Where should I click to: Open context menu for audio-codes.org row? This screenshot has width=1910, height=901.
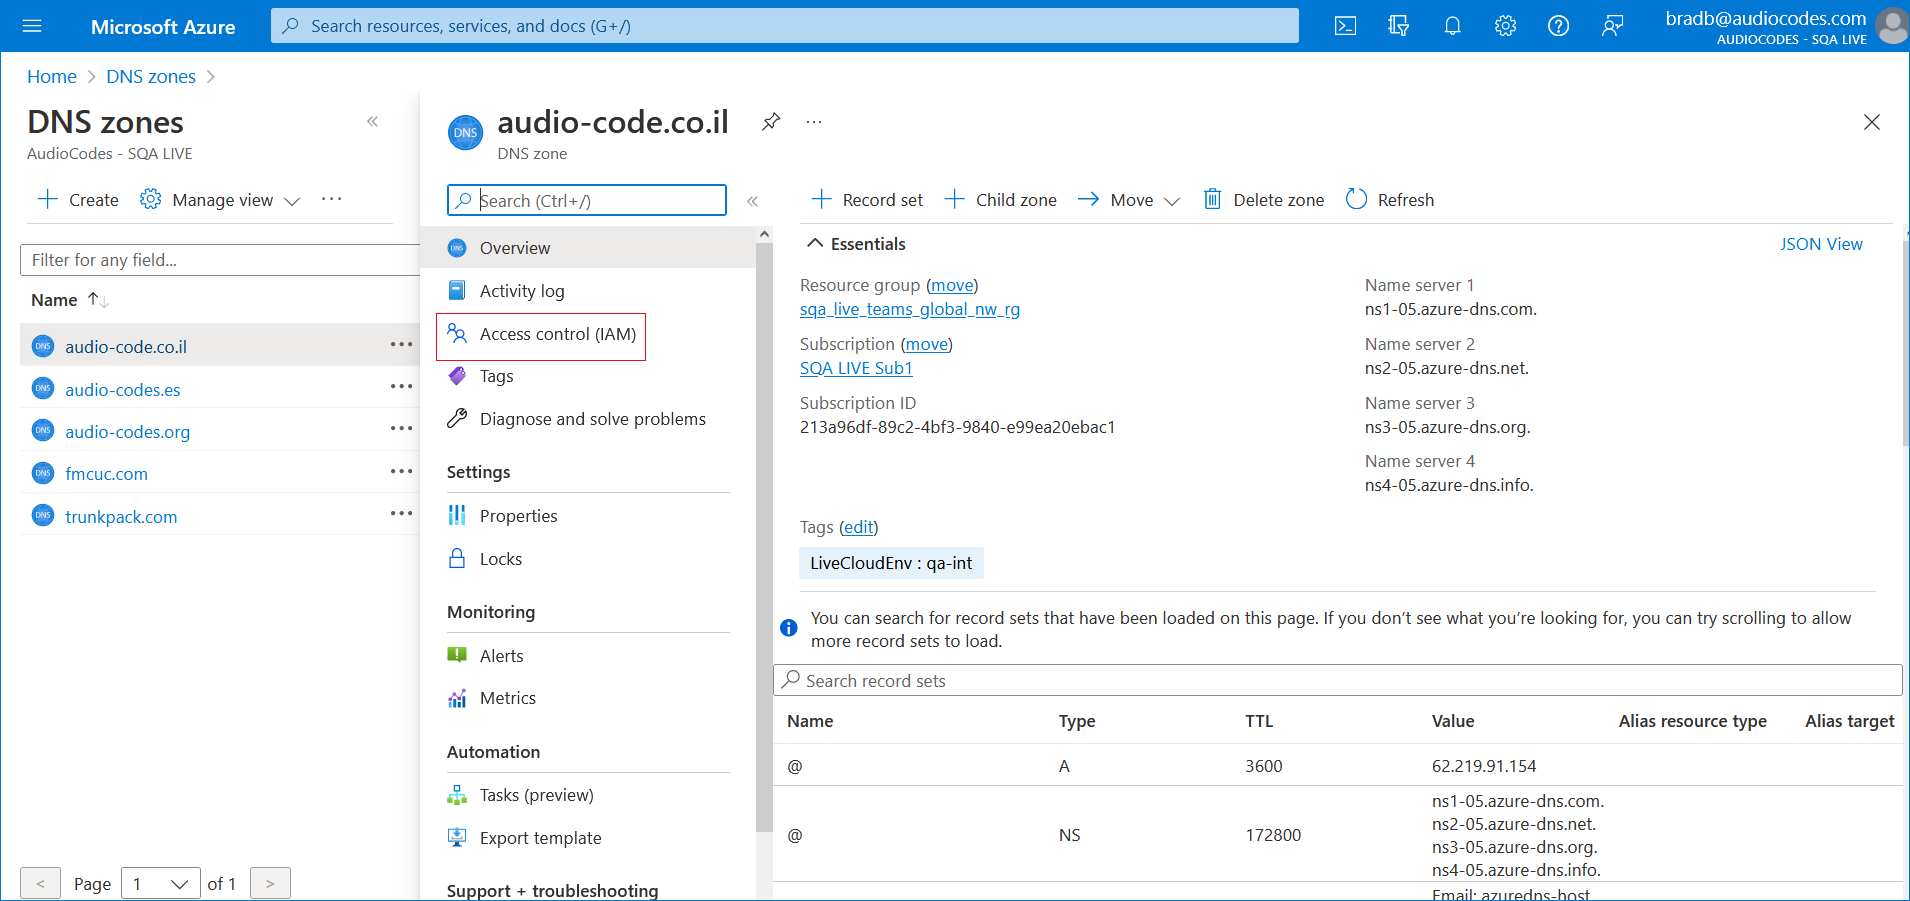point(401,429)
